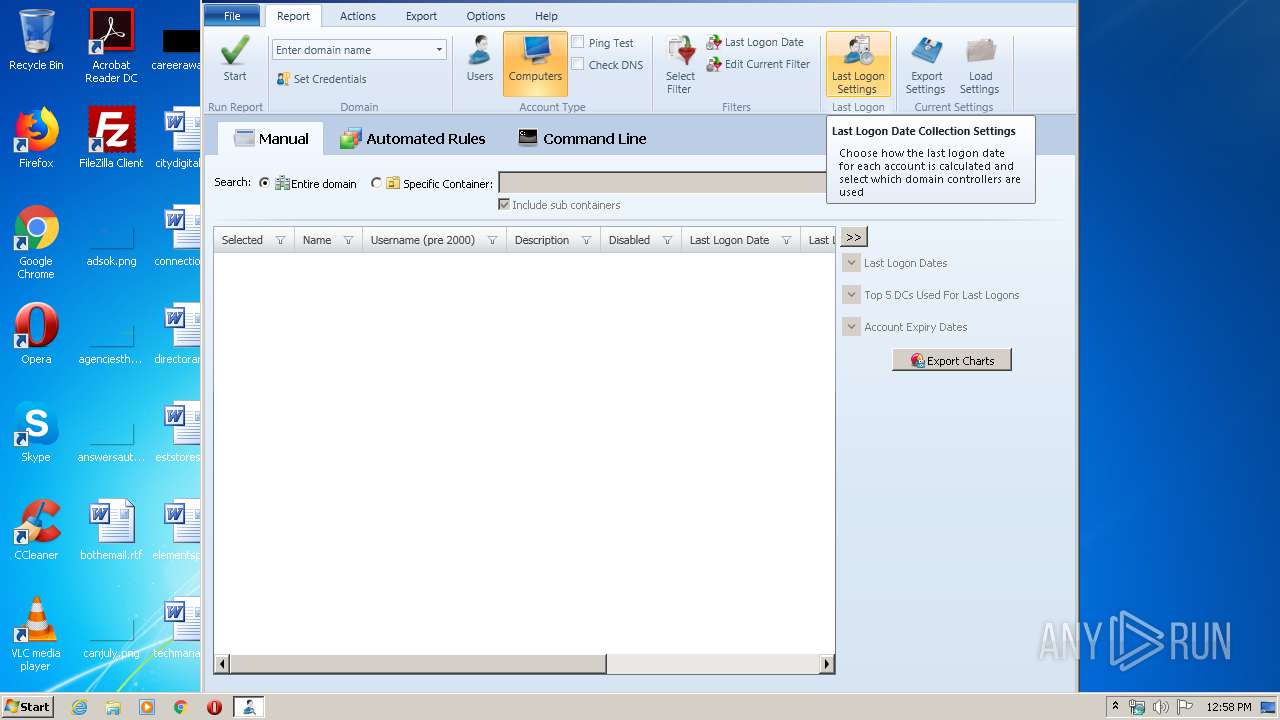Click the Opera taskbar icon
This screenshot has height=720, width=1280.
(x=214, y=707)
